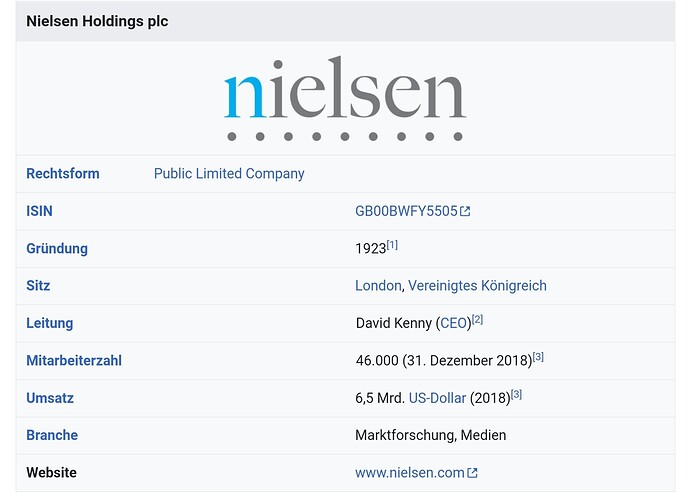Screen dimensions: 690x493
Task: Open the Vereinigtes Königreich link
Action: click(x=477, y=286)
